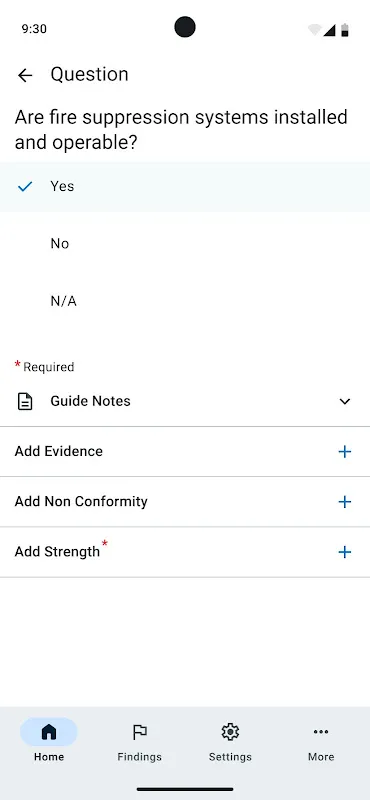The height and width of the screenshot is (800, 370).
Task: Open the Guide Notes section label
Action: click(x=90, y=401)
